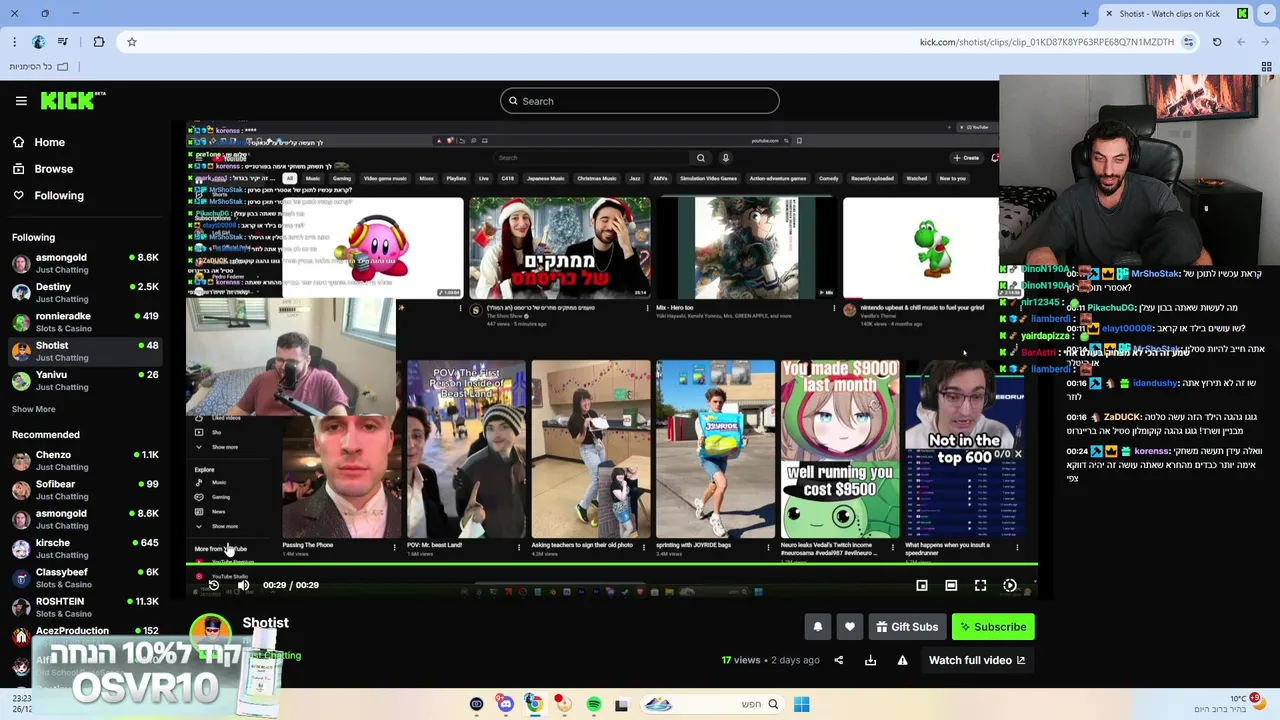Click the kick.com address bar URL
The width and height of the screenshot is (1280, 720).
1047,42
